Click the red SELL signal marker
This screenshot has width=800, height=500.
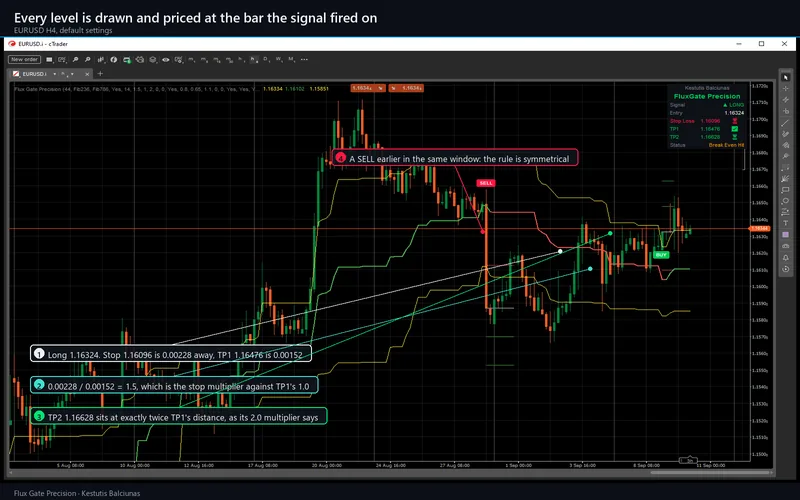pyautogui.click(x=485, y=183)
